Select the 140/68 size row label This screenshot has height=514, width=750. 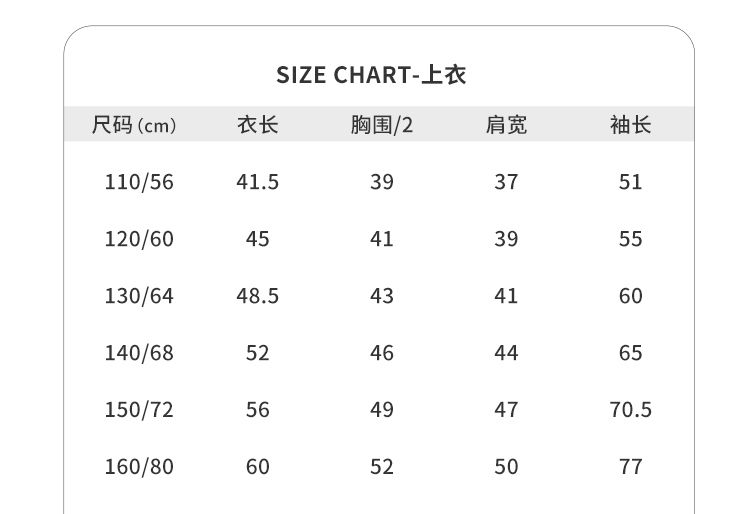139,353
